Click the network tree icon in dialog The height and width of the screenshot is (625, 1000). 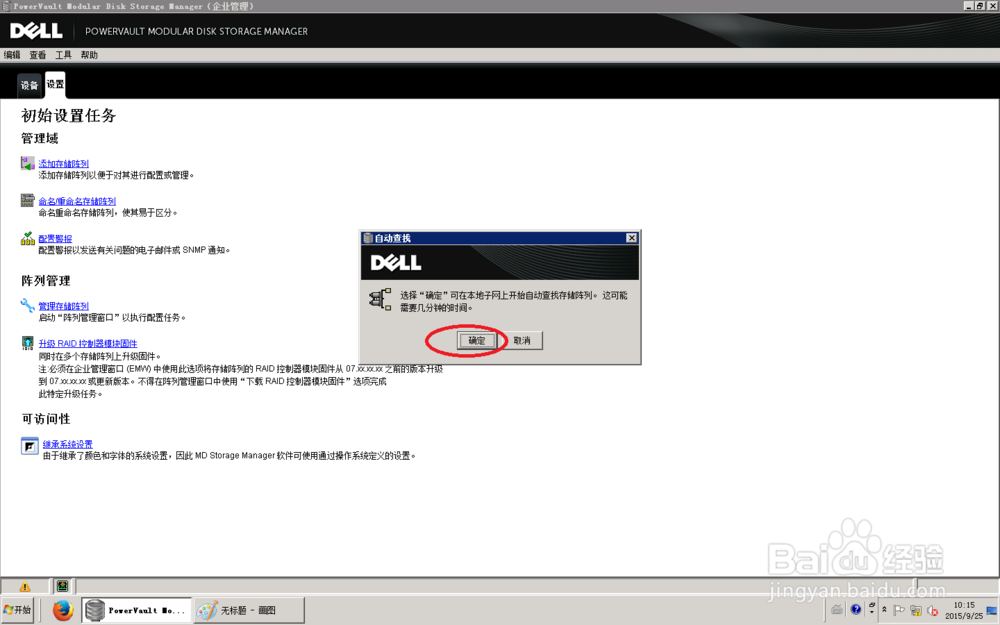click(x=381, y=299)
